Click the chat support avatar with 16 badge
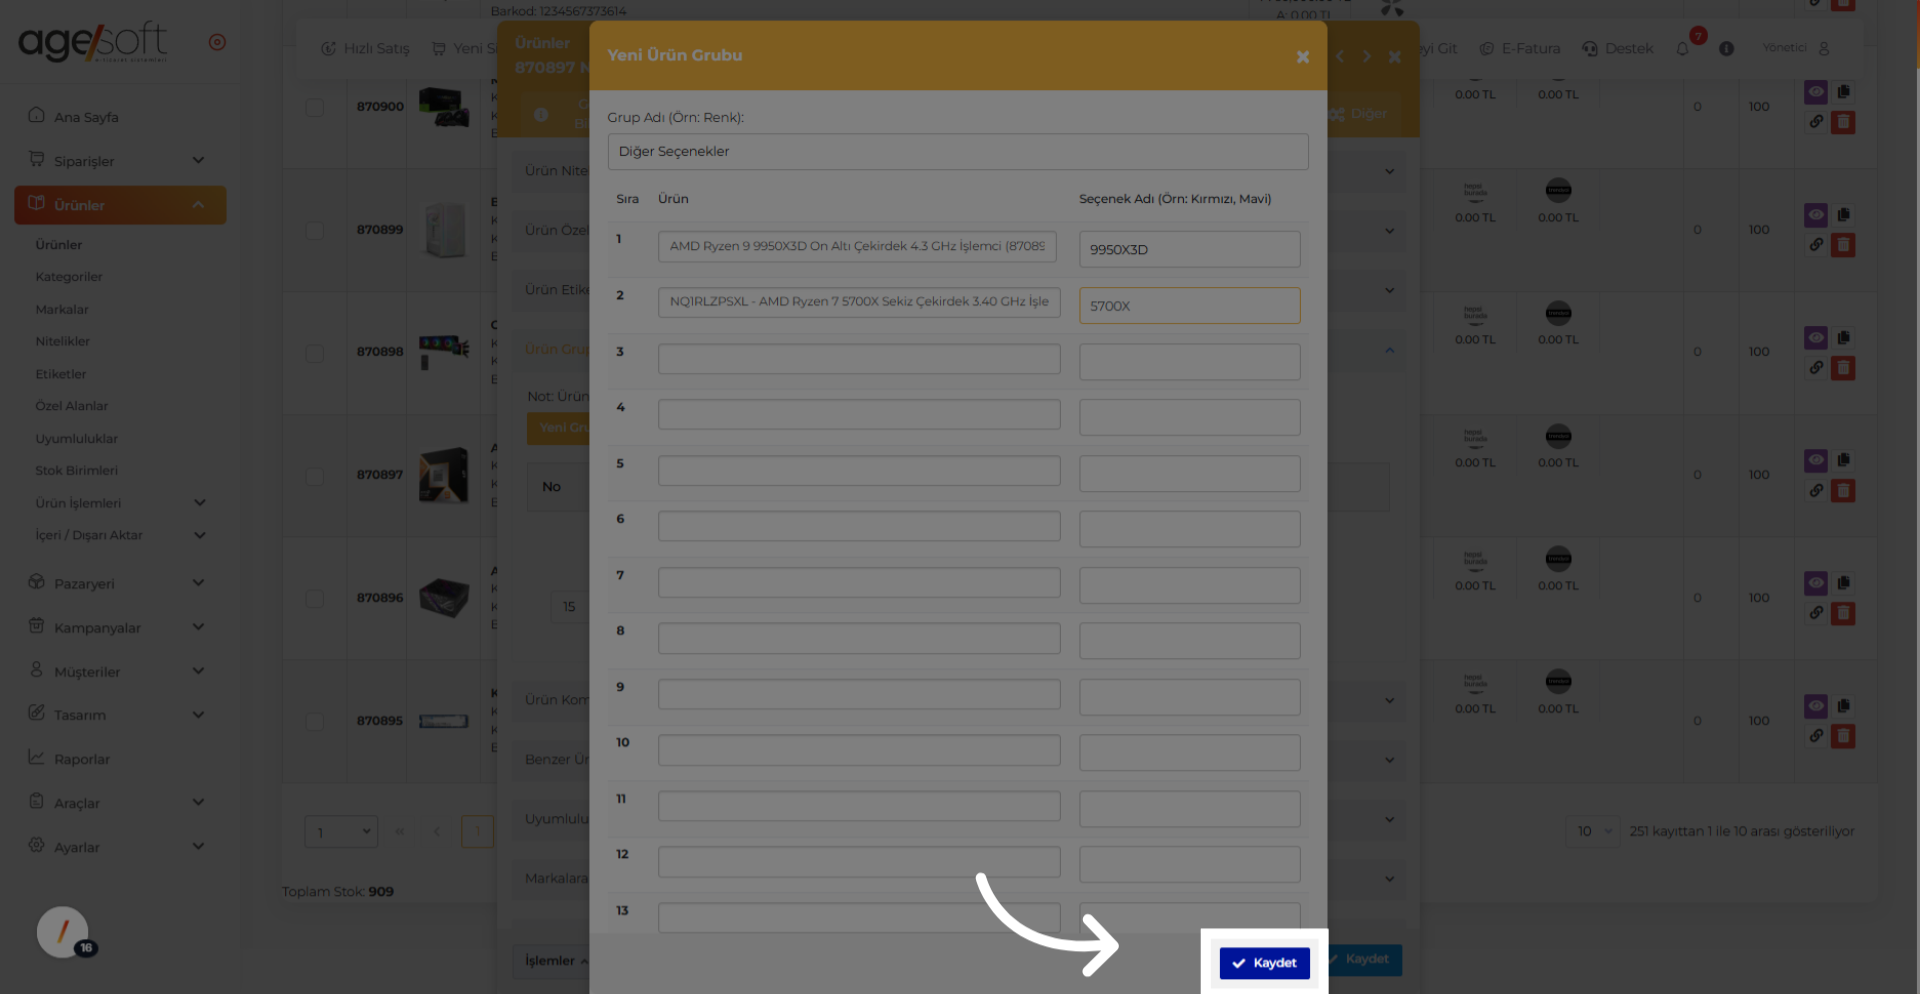 (63, 933)
